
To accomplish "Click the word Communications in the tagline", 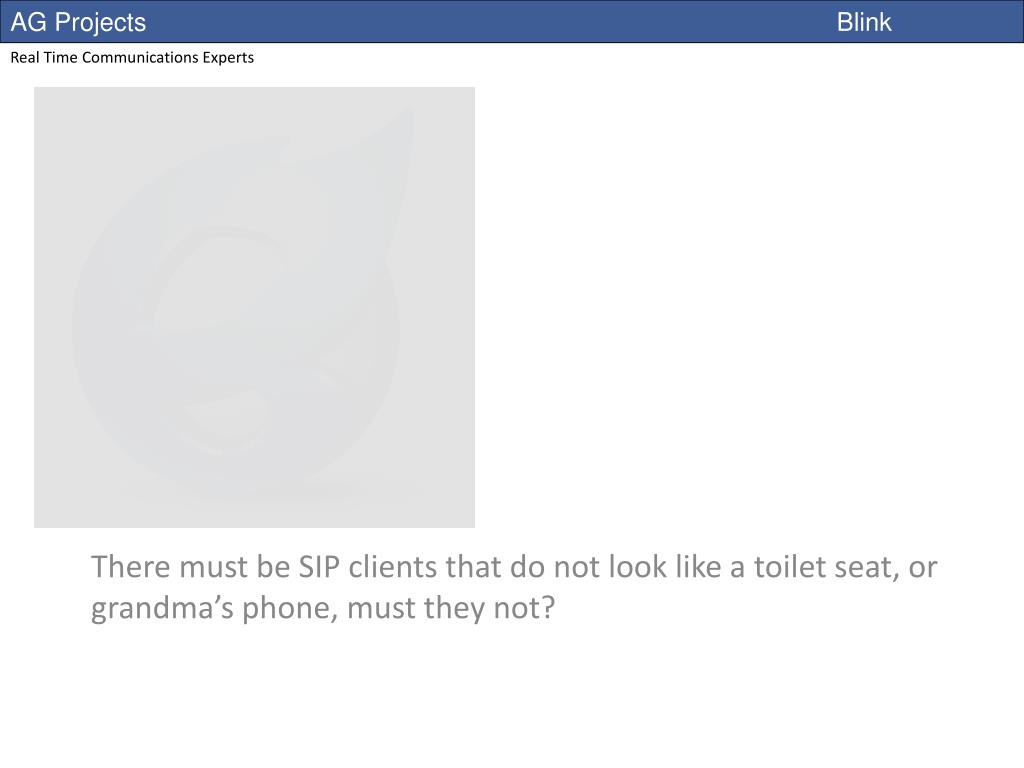I will 140,57.
